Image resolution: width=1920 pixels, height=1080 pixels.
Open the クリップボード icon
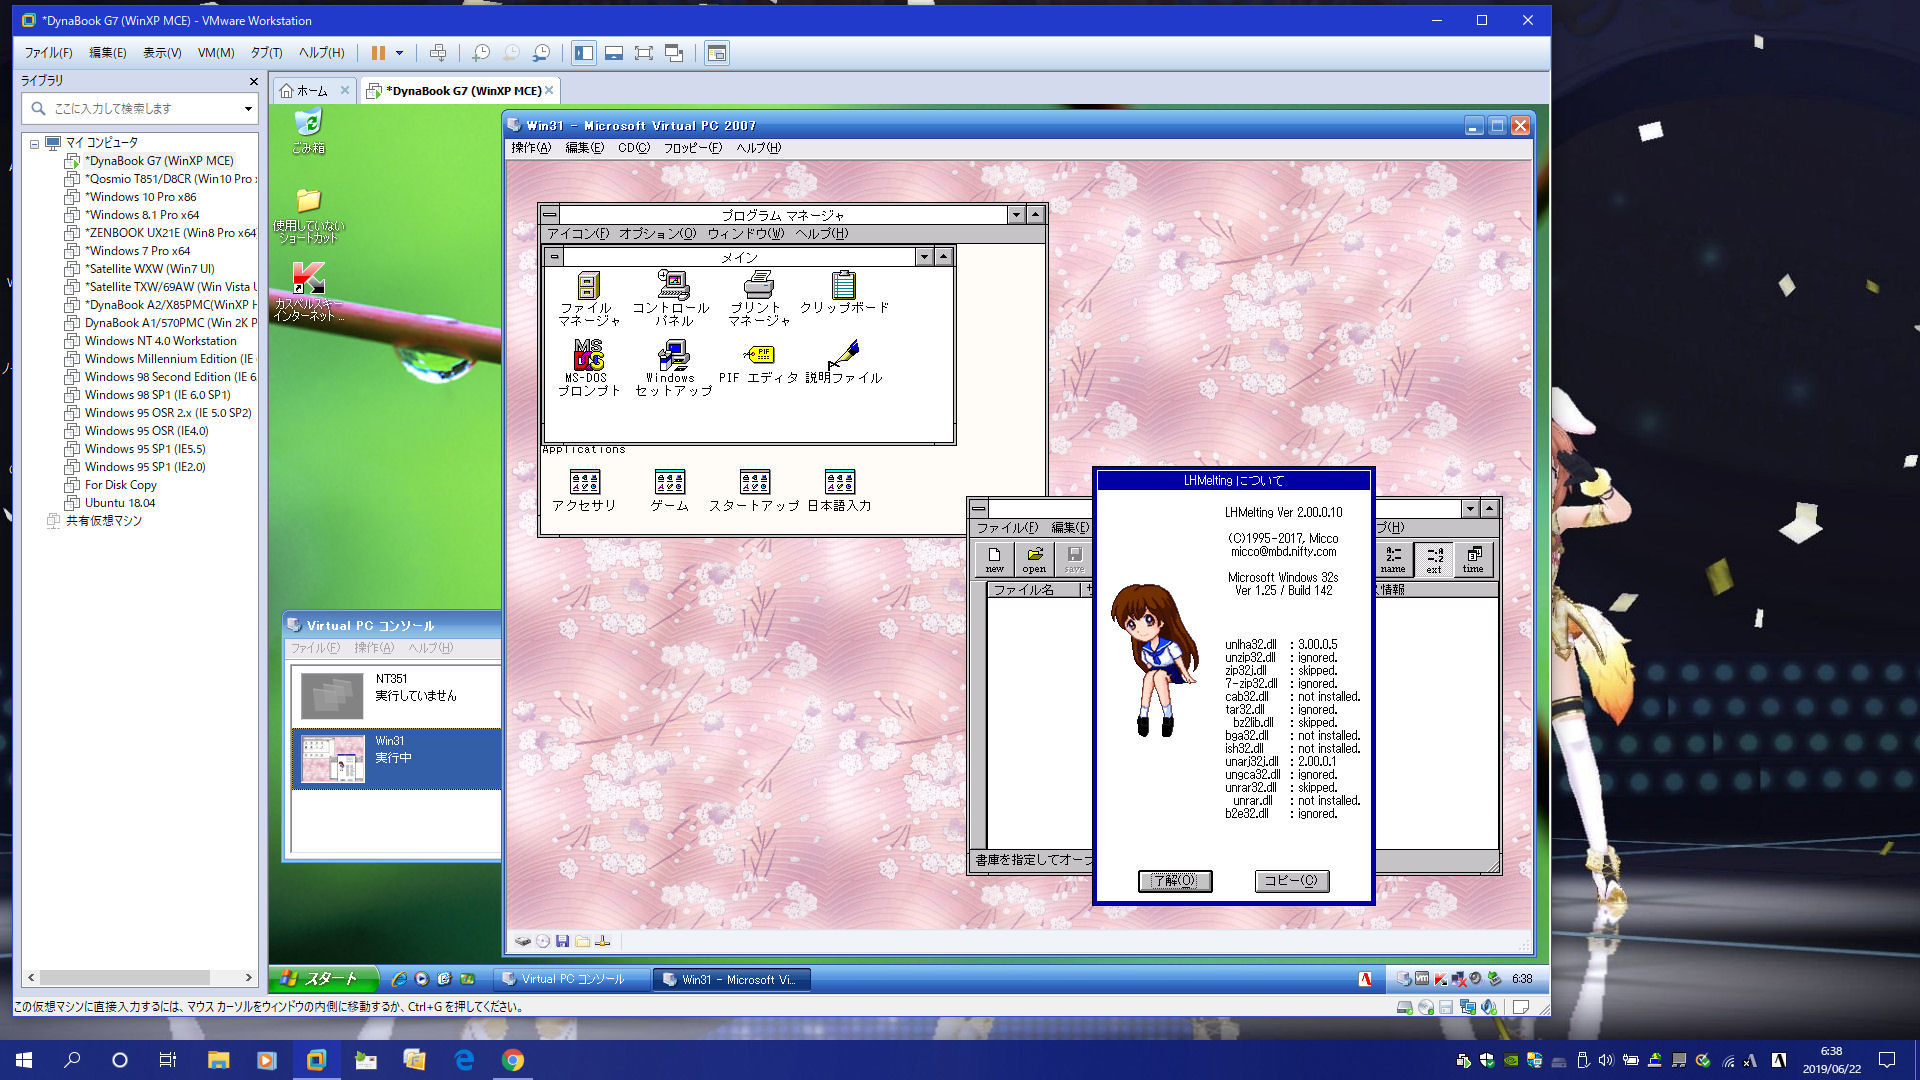click(843, 292)
